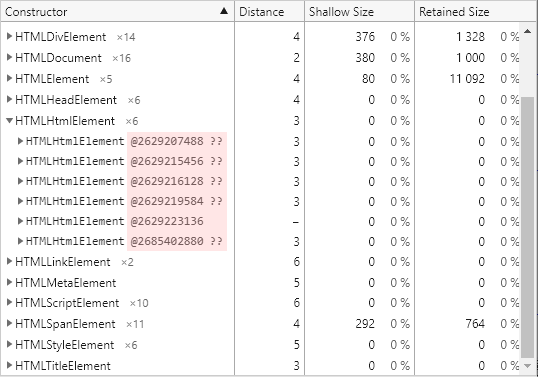538x377 pixels.
Task: Expand the HTMLStyleElement row
Action: coord(10,344)
